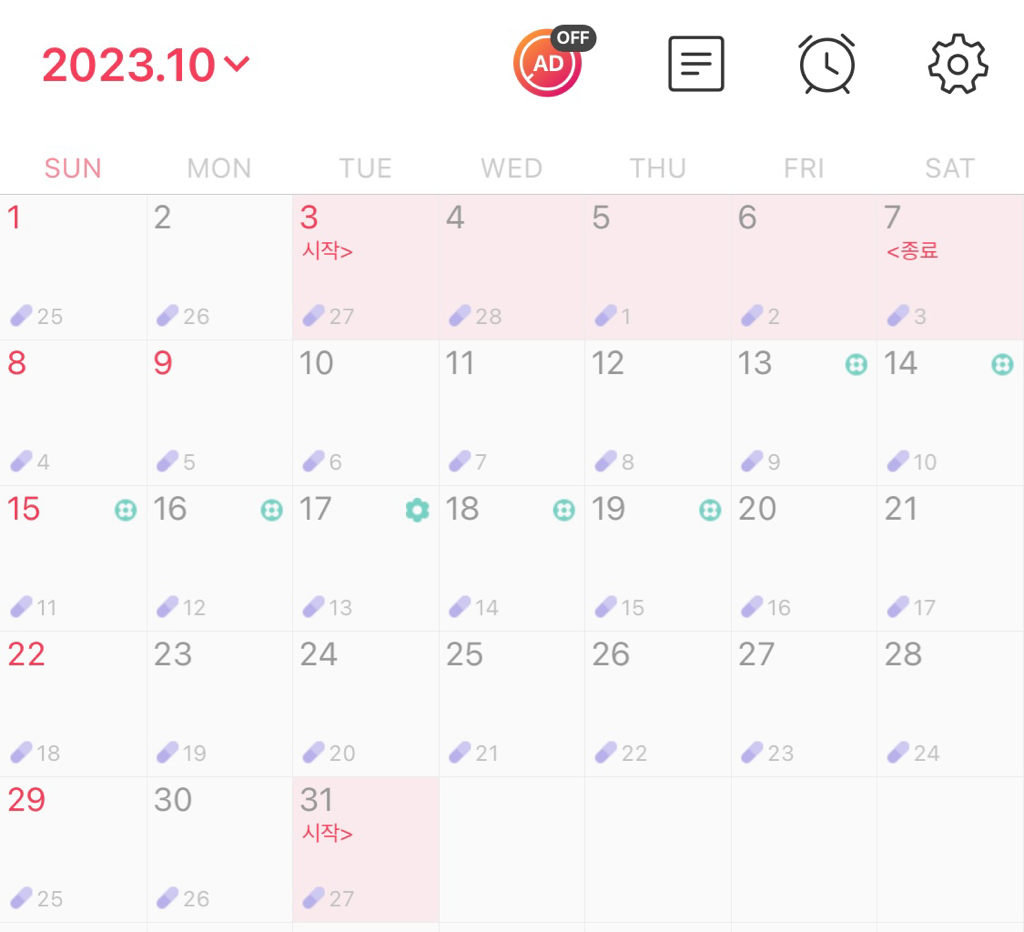Expand the 2023.10 month dropdown
1024x932 pixels.
[130, 66]
